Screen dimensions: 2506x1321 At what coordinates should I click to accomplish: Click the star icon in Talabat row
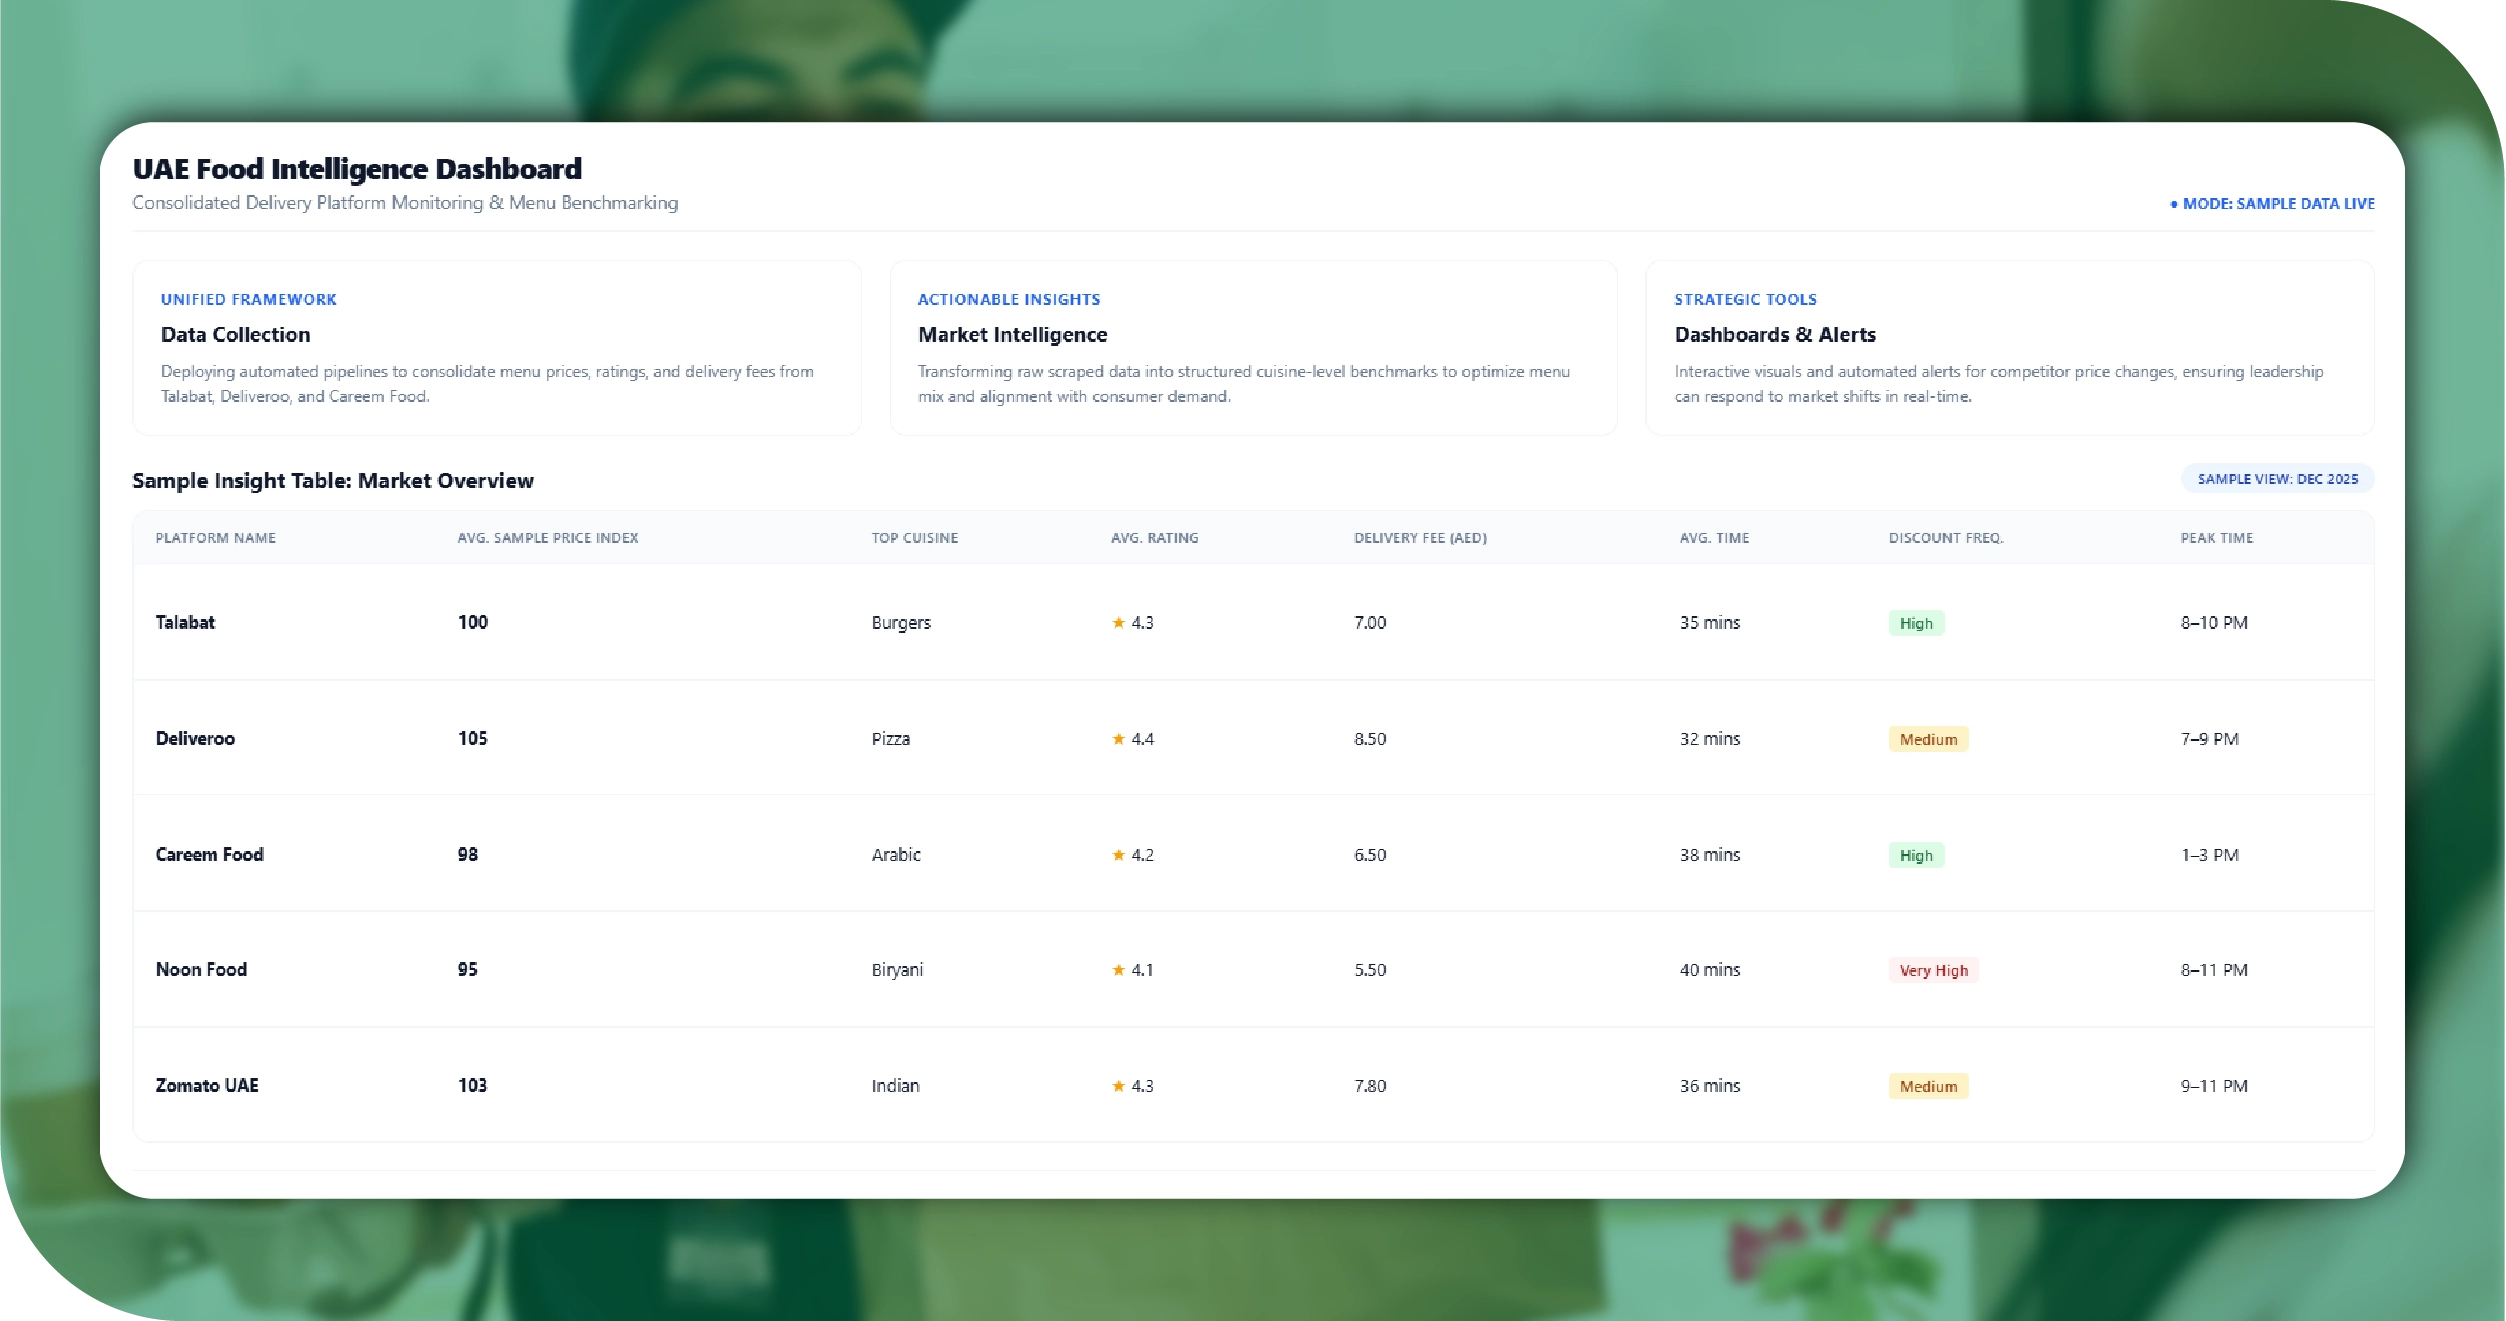point(1118,623)
